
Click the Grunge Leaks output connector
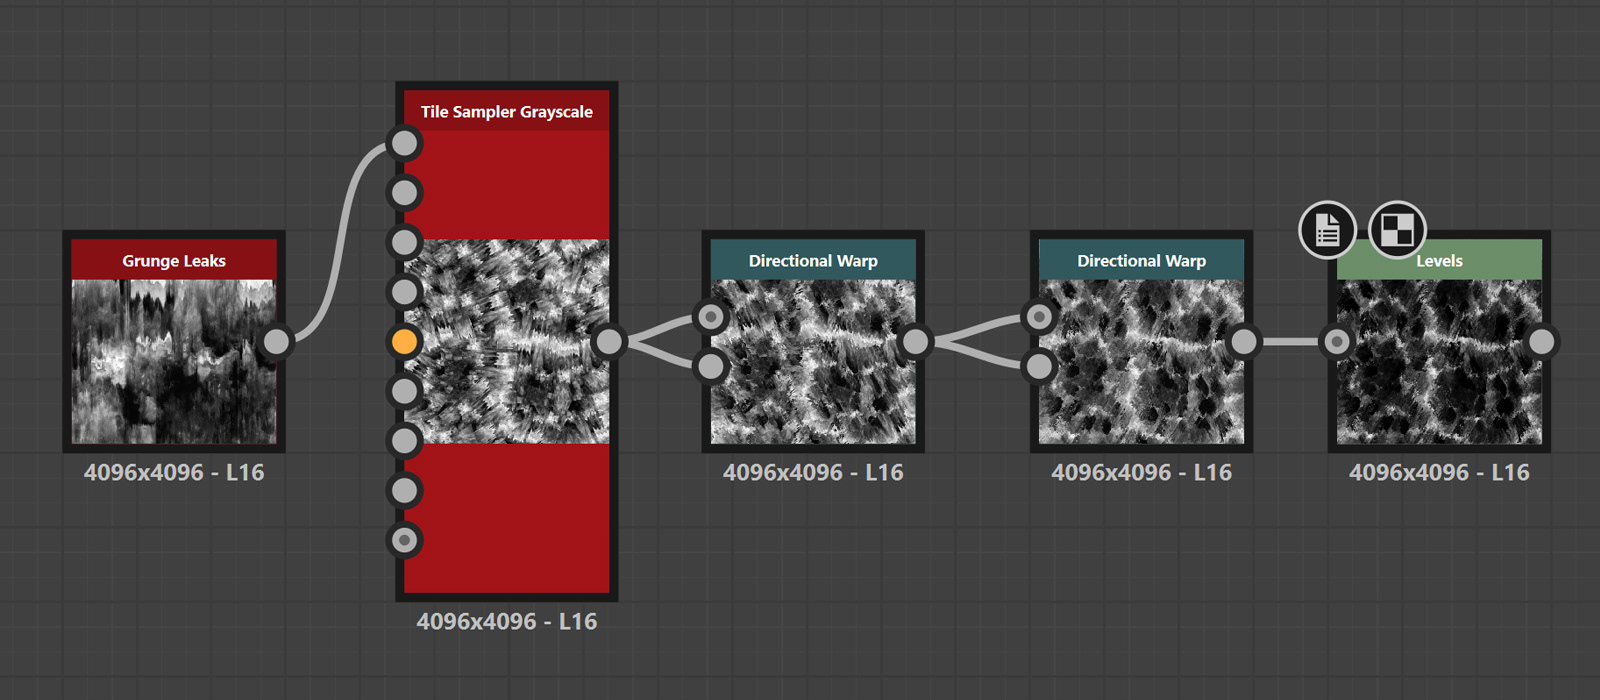pyautogui.click(x=275, y=342)
